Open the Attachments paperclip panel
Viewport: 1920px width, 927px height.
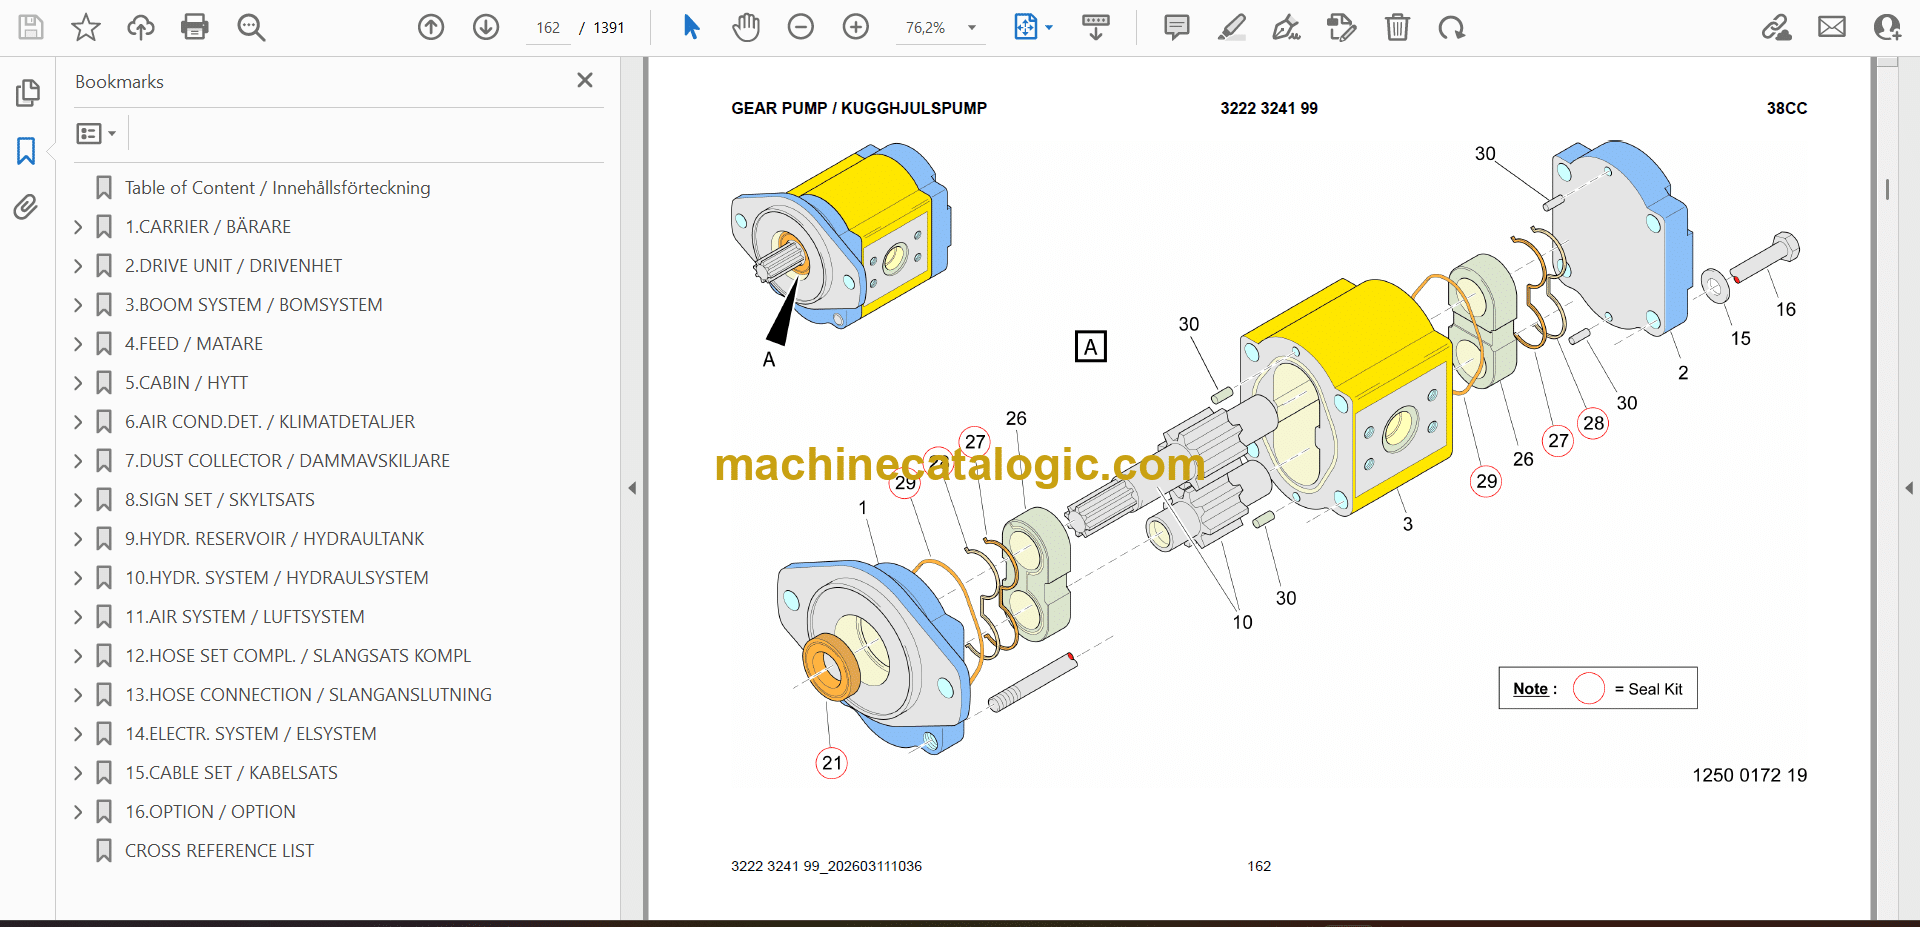coord(26,207)
